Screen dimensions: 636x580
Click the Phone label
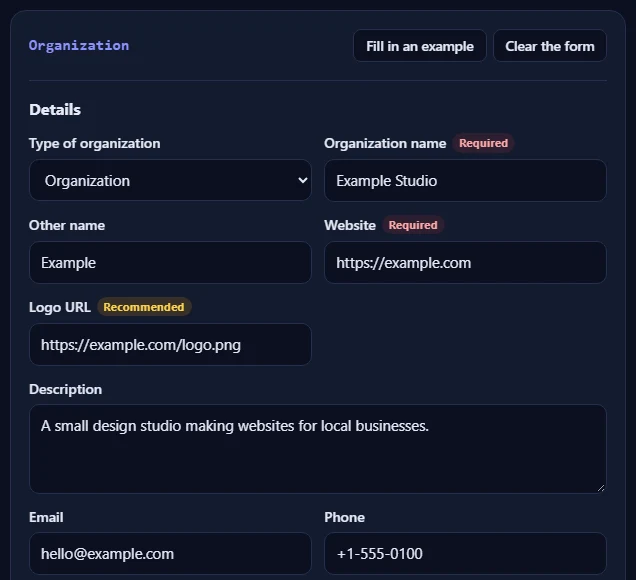(x=344, y=517)
